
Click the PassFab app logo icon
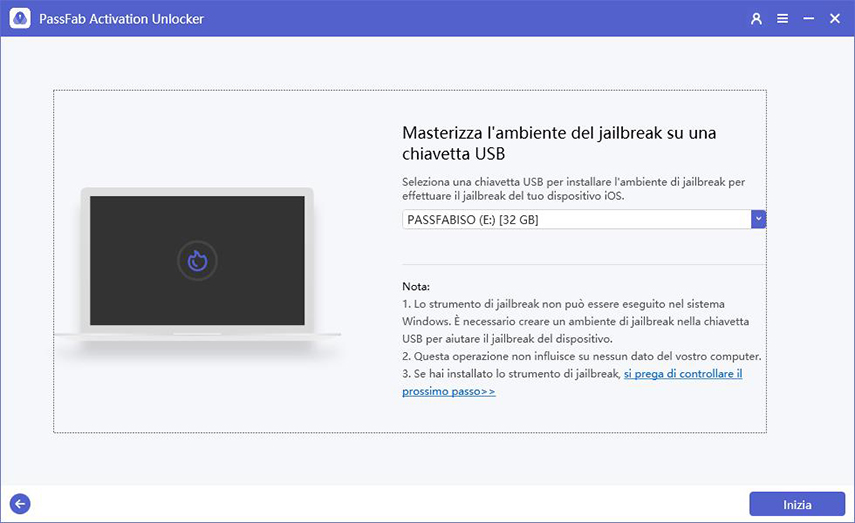(20, 19)
